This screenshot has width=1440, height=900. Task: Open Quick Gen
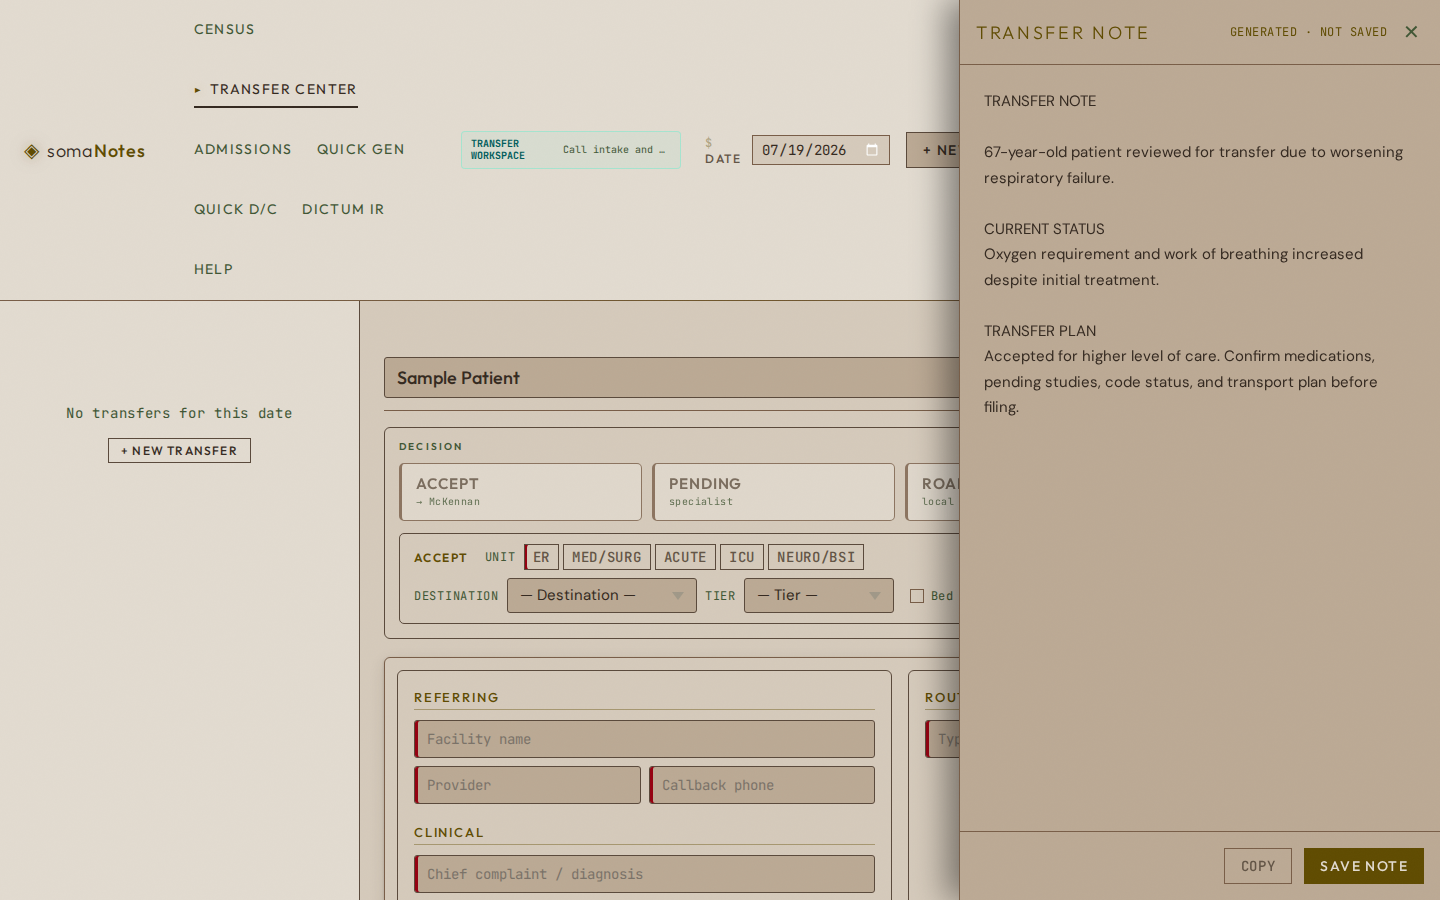click(361, 149)
